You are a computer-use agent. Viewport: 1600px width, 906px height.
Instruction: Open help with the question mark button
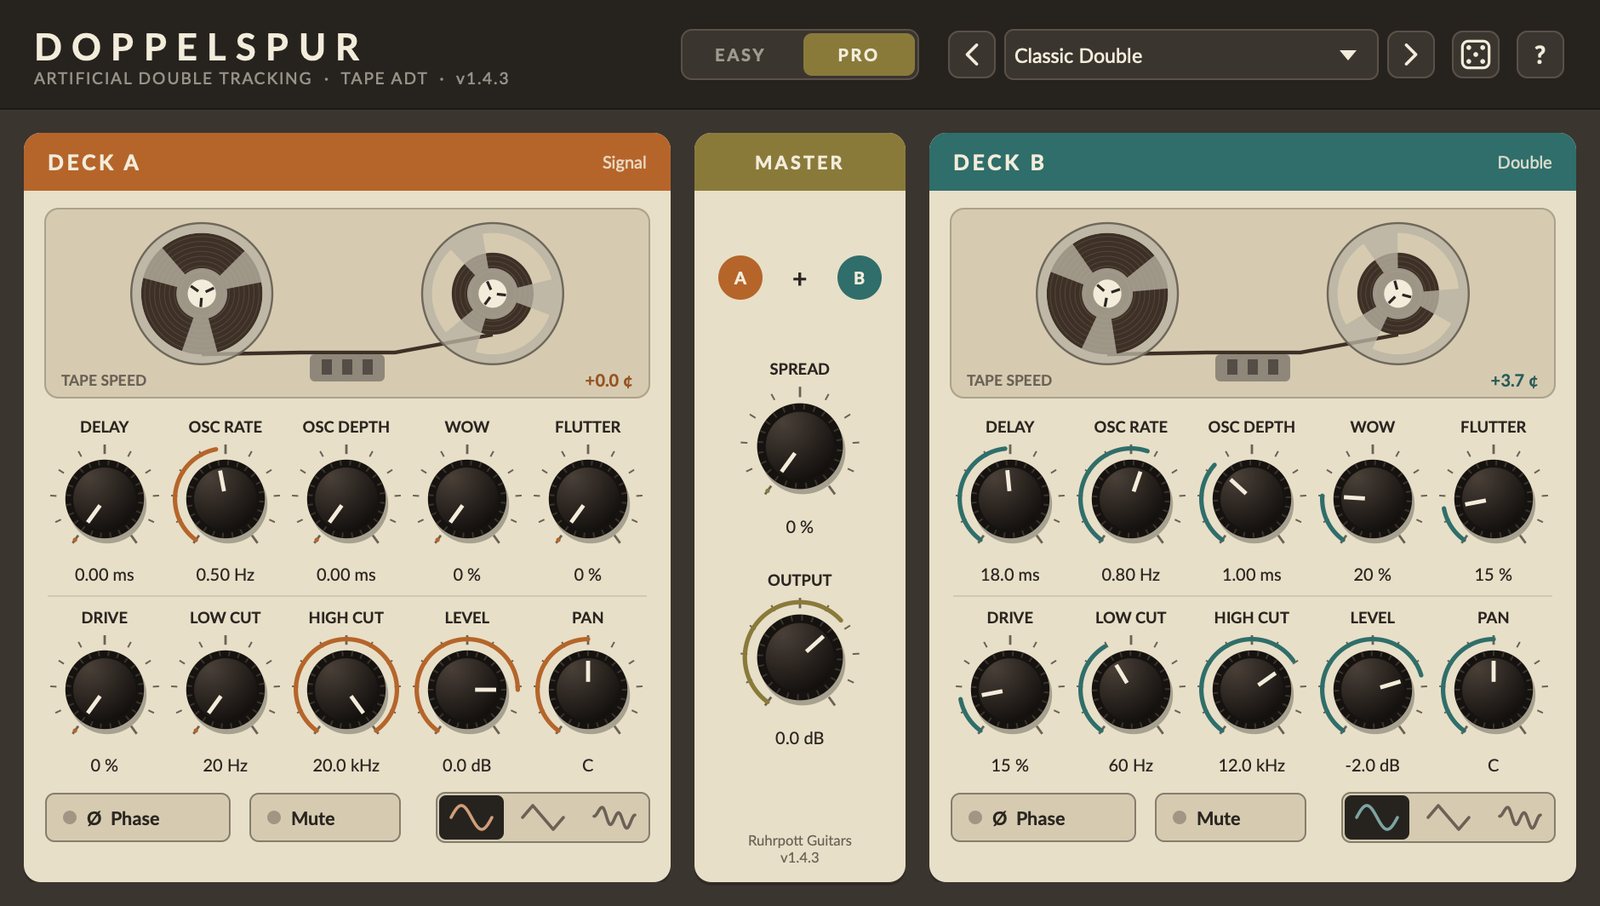click(1540, 55)
